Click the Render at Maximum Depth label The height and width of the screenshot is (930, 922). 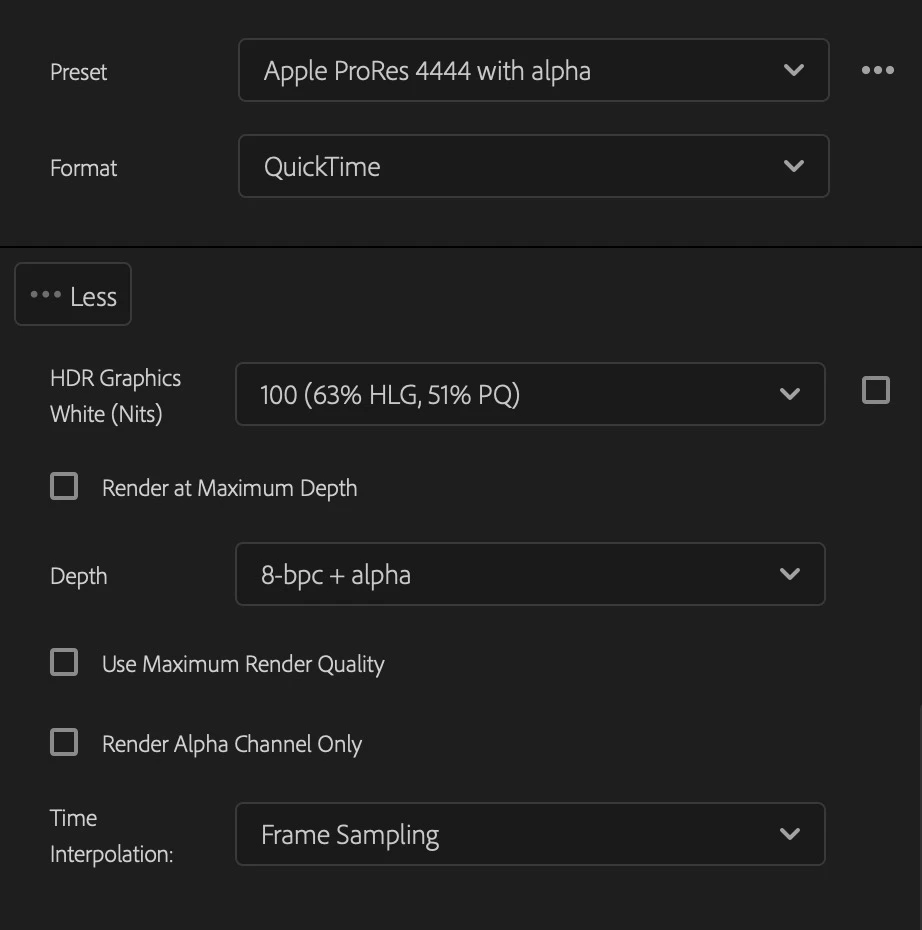point(229,488)
